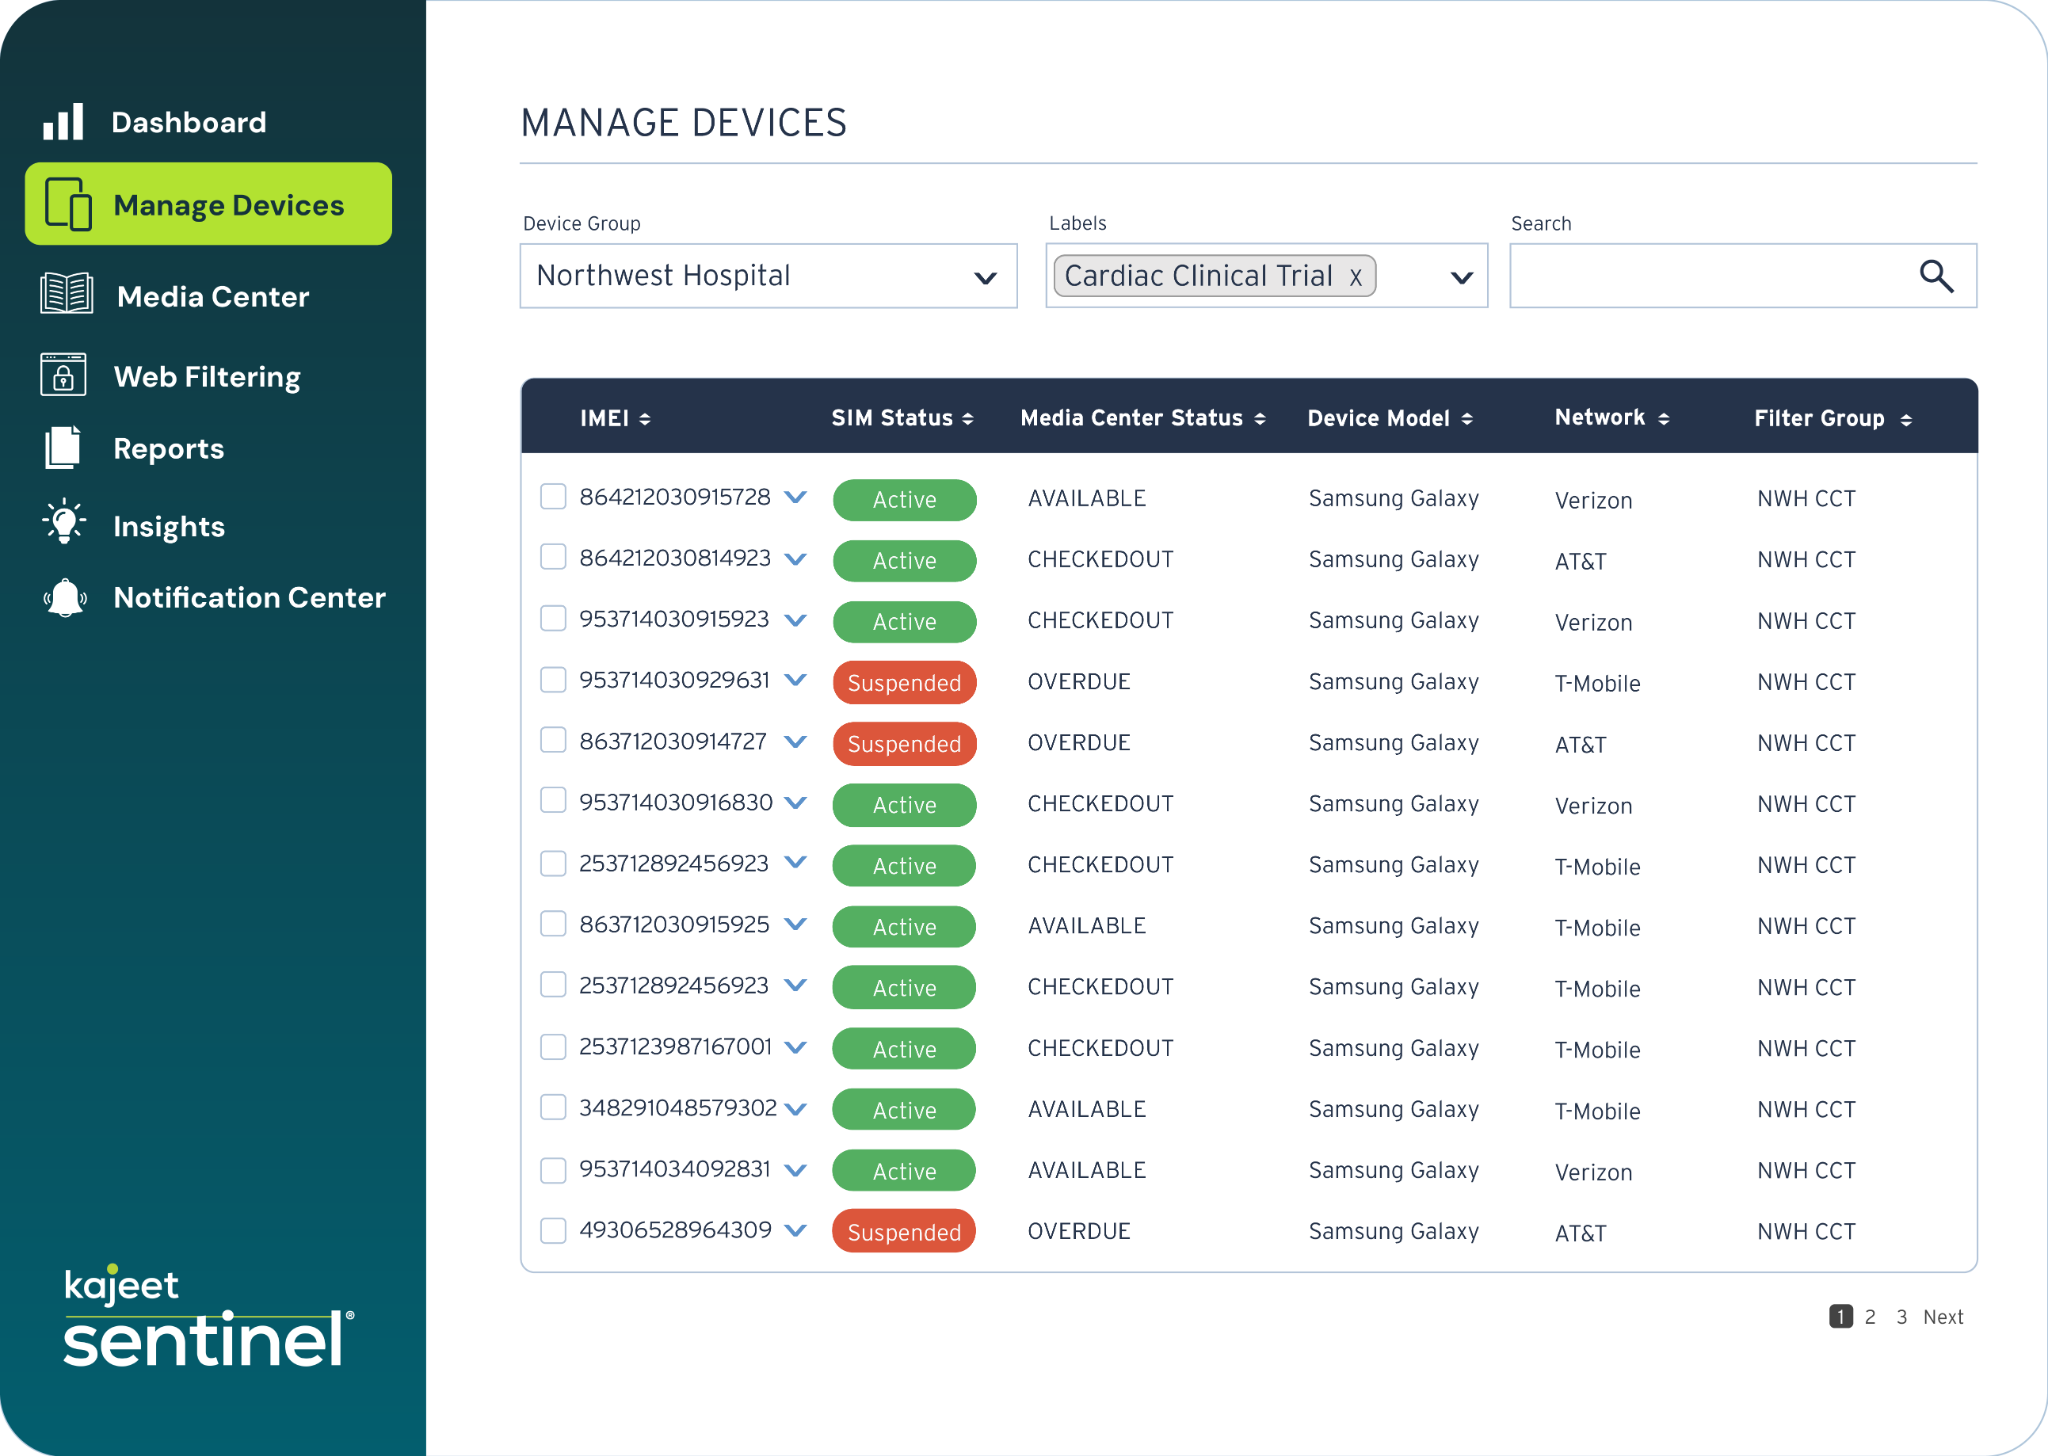This screenshot has height=1456, width=2048.
Task: Click the search magnifier icon
Action: coord(1936,276)
